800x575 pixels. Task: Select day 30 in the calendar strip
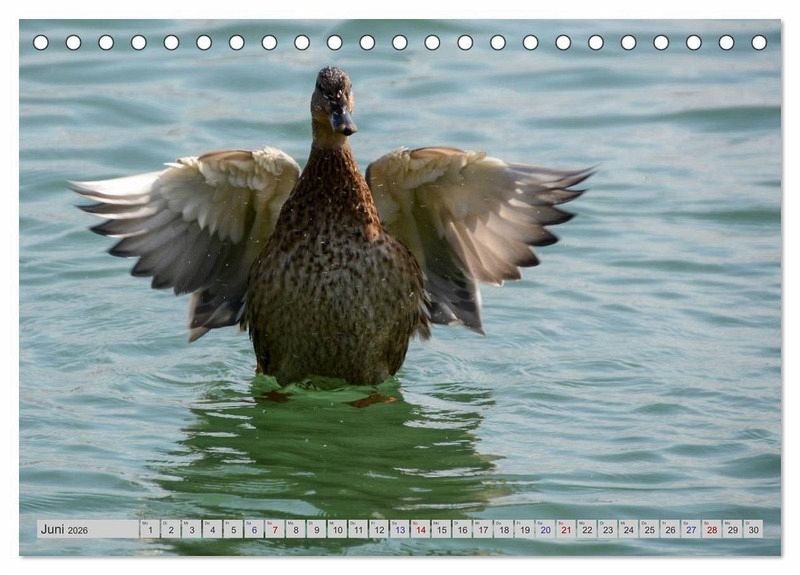[754, 529]
